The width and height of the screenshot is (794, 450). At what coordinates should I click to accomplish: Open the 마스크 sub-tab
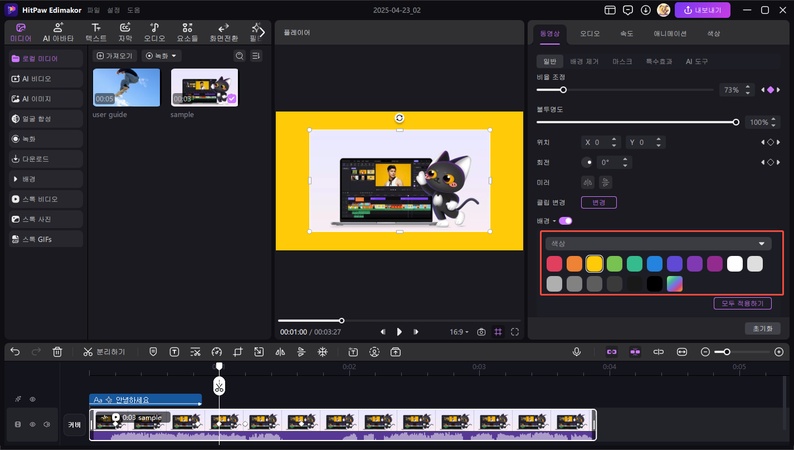pos(622,61)
